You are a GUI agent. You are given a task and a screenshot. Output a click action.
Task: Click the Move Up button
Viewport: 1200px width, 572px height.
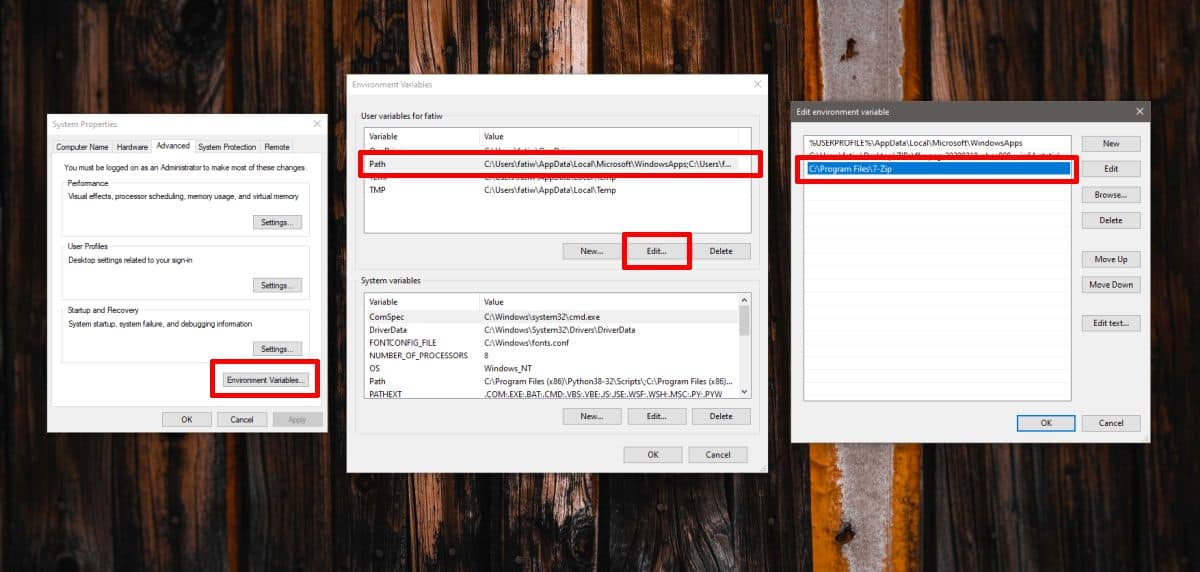1110,259
